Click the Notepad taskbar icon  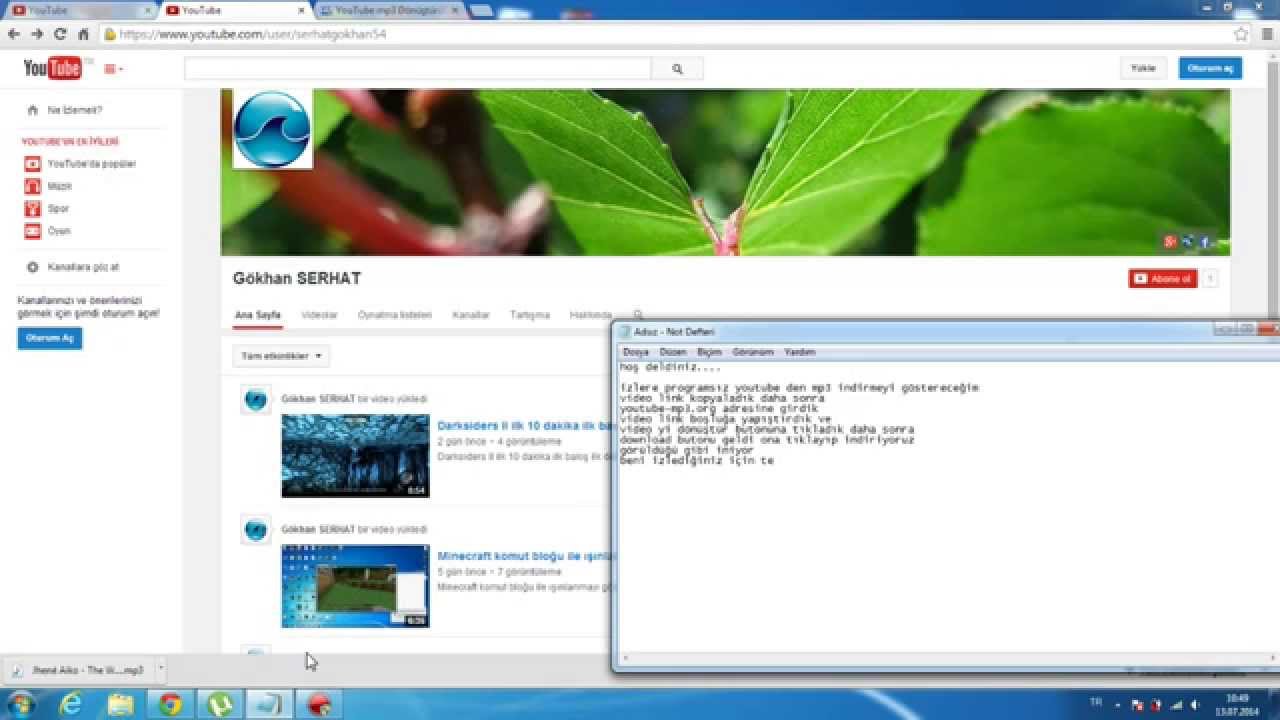tap(268, 704)
